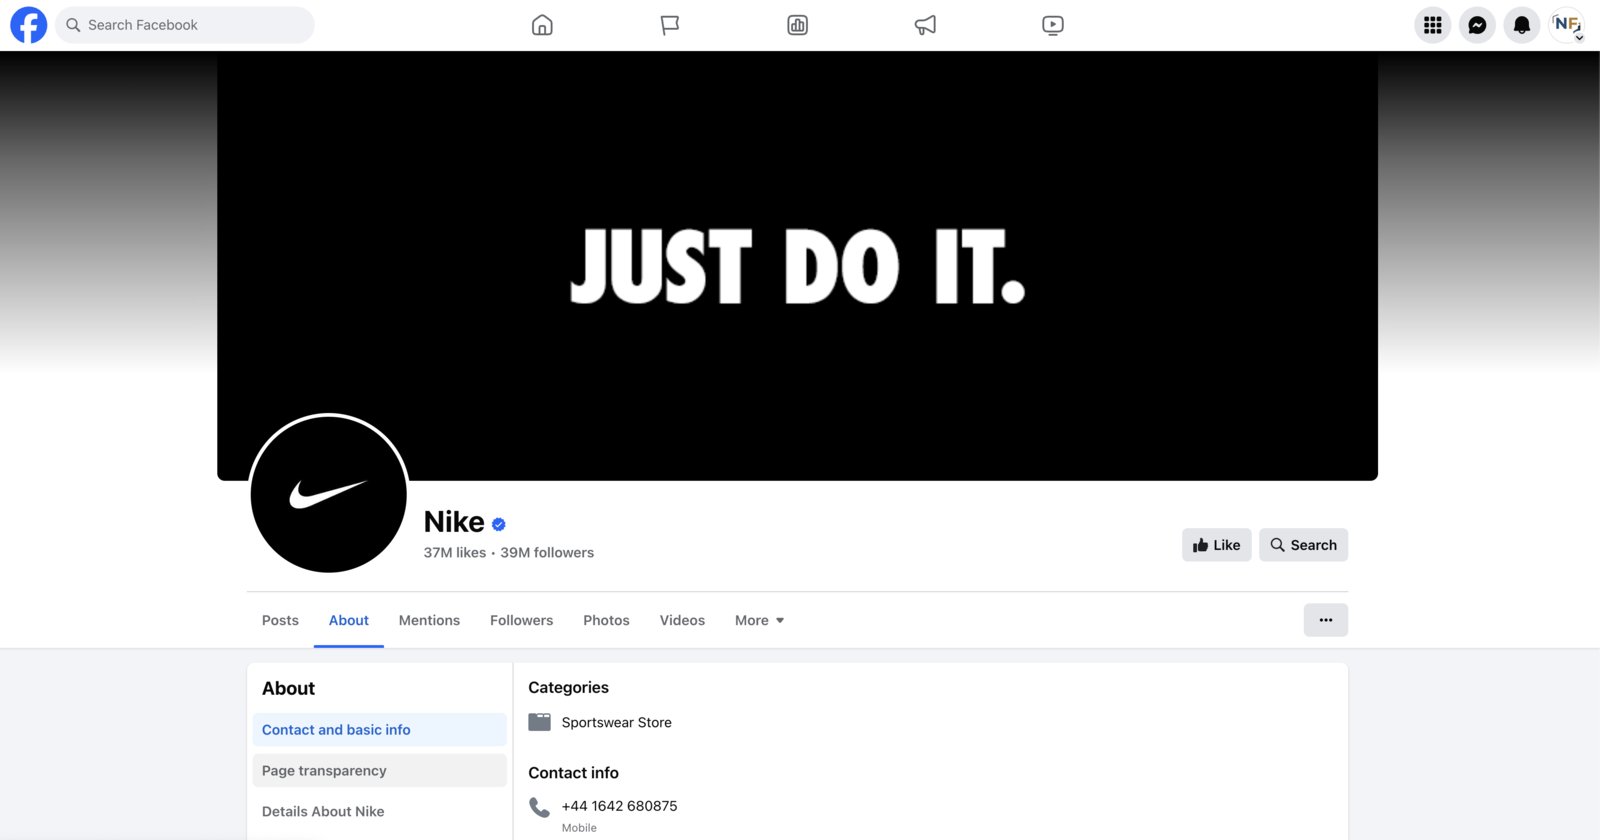Screen dimensions: 1600x840
Task: Open the Watch video icon
Action: (x=1053, y=25)
